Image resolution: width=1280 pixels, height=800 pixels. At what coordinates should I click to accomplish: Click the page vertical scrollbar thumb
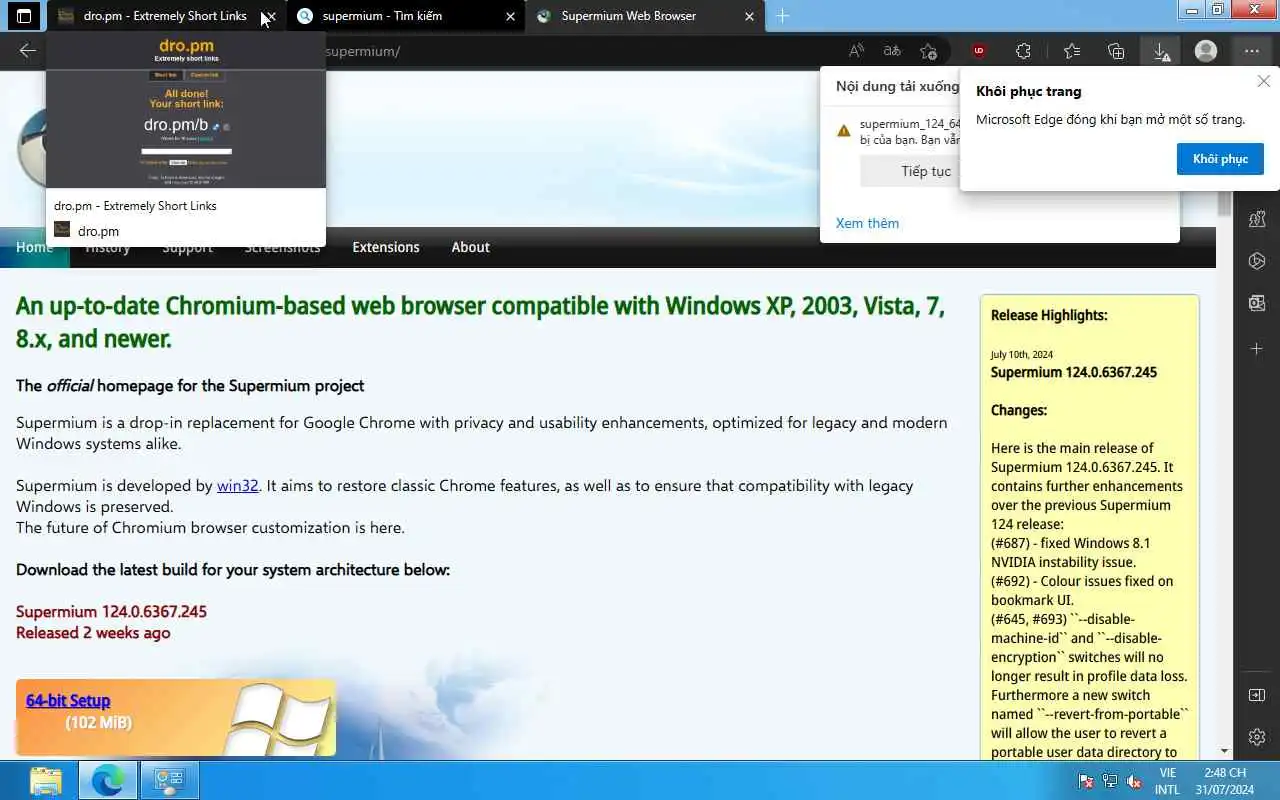point(1224,204)
